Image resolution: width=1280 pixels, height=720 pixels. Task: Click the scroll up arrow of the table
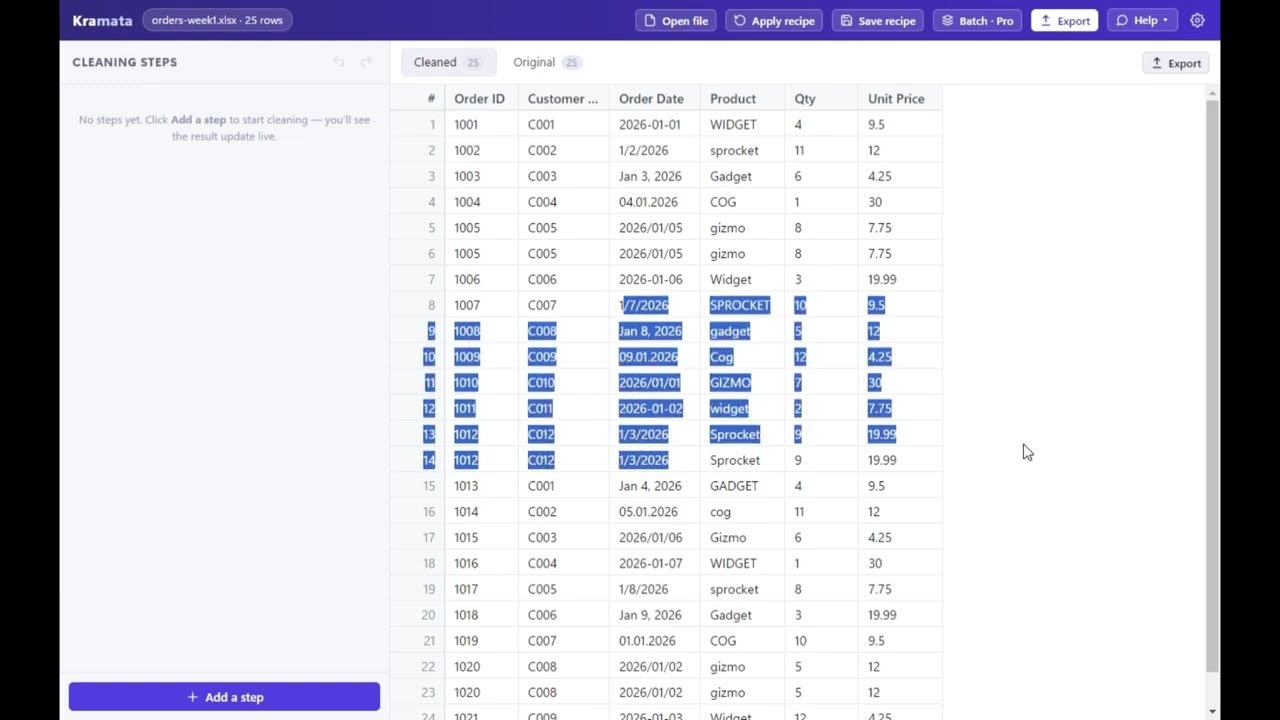tap(1212, 93)
